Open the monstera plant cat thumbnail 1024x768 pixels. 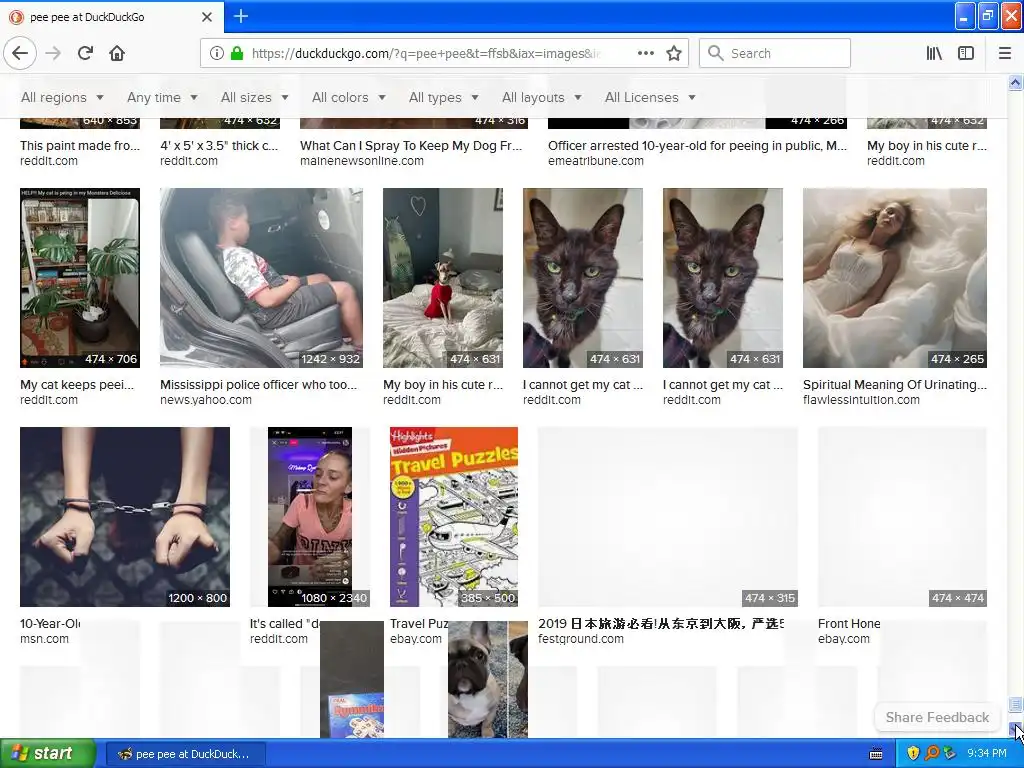coord(80,278)
